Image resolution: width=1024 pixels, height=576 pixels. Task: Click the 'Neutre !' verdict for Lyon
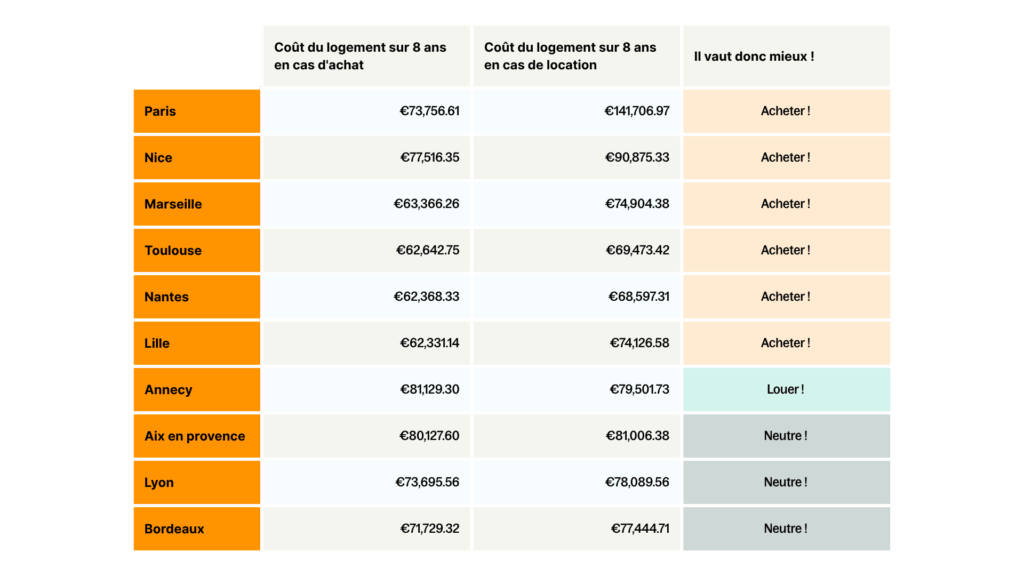[x=786, y=482]
